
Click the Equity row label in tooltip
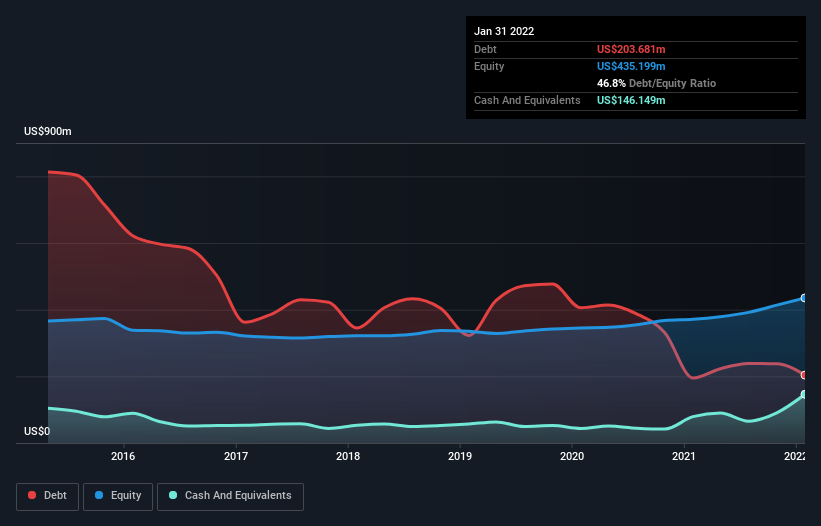click(489, 66)
